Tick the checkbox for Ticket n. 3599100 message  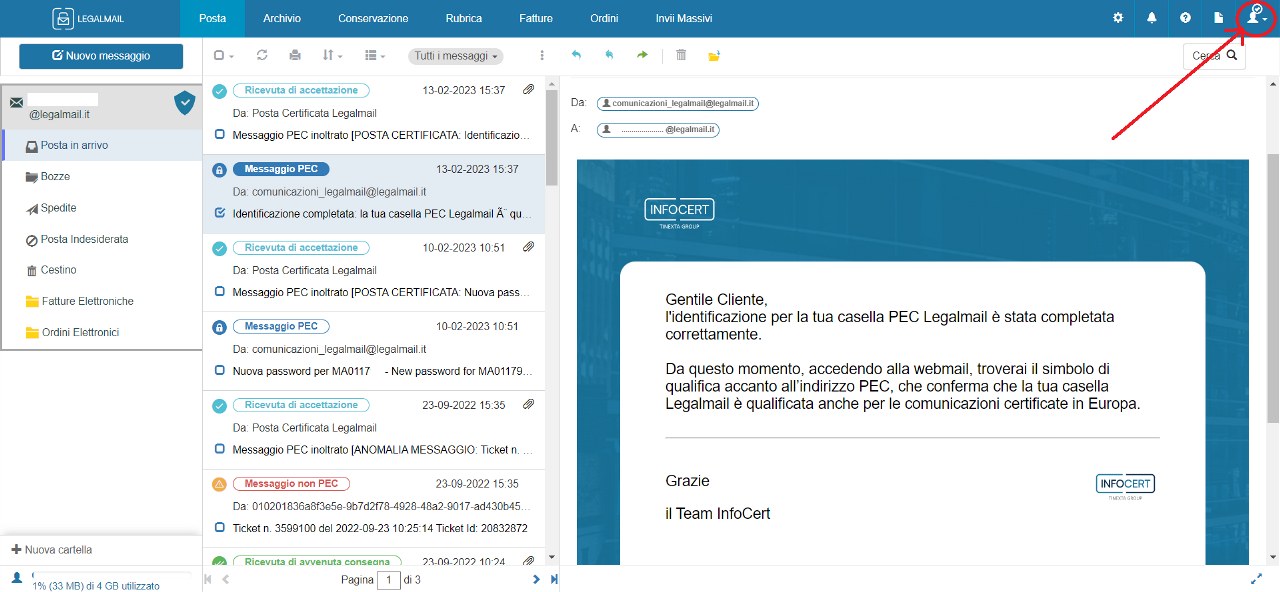click(220, 528)
